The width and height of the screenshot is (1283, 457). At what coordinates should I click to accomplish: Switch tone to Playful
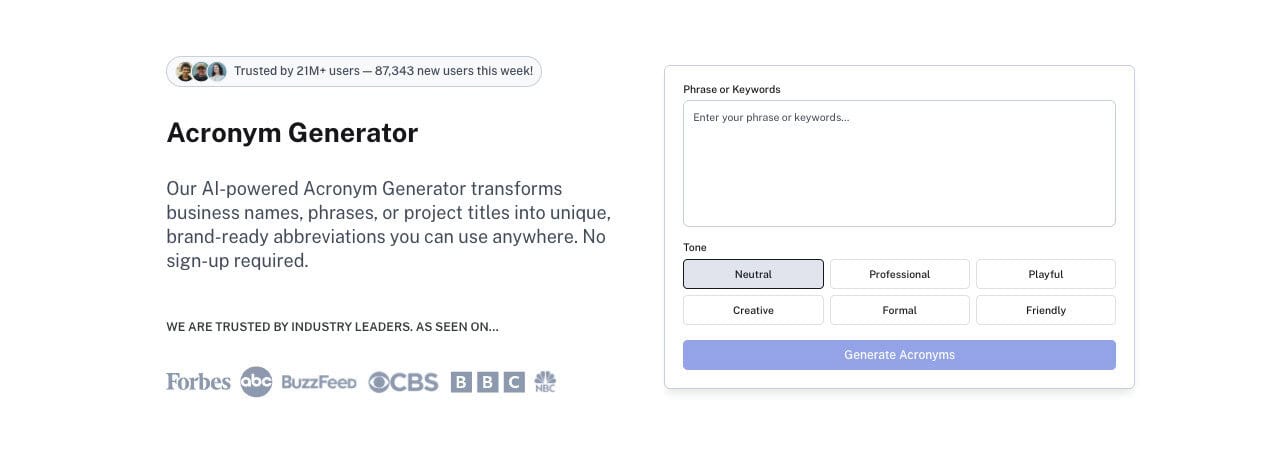point(1045,274)
